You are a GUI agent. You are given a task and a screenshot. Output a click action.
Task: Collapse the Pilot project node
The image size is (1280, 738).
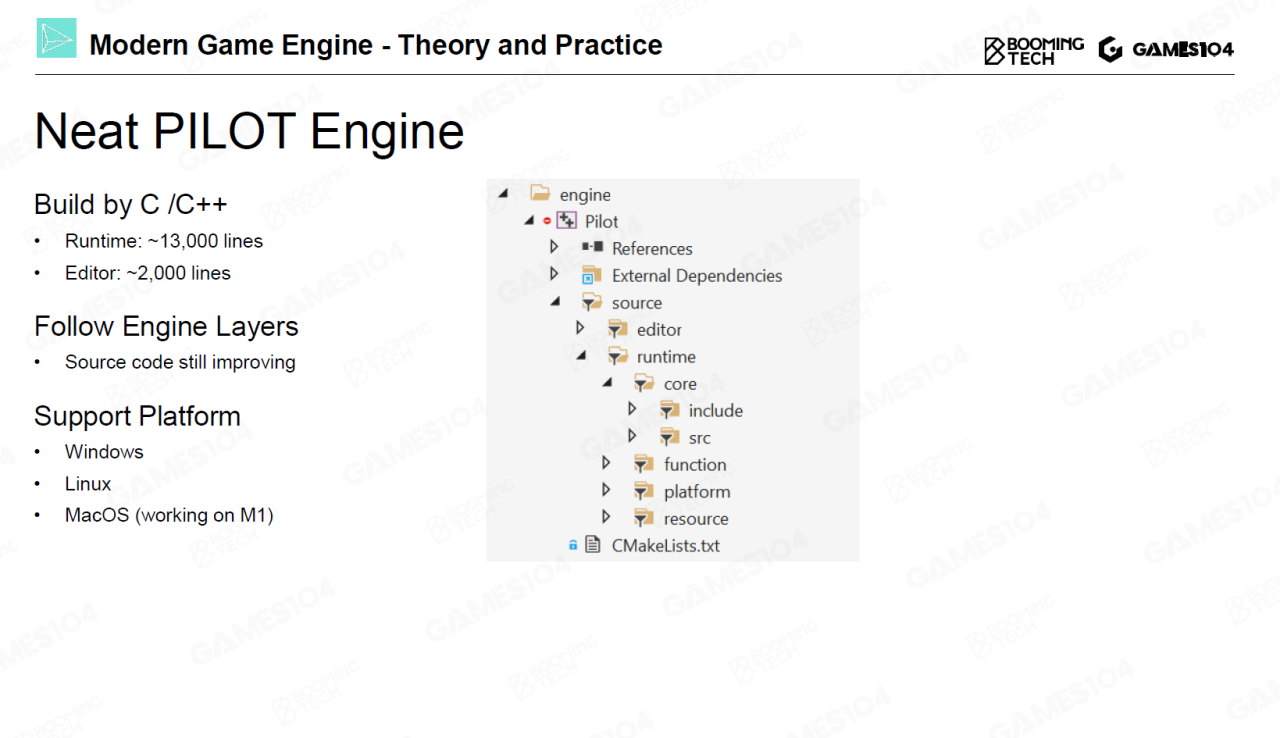click(529, 221)
